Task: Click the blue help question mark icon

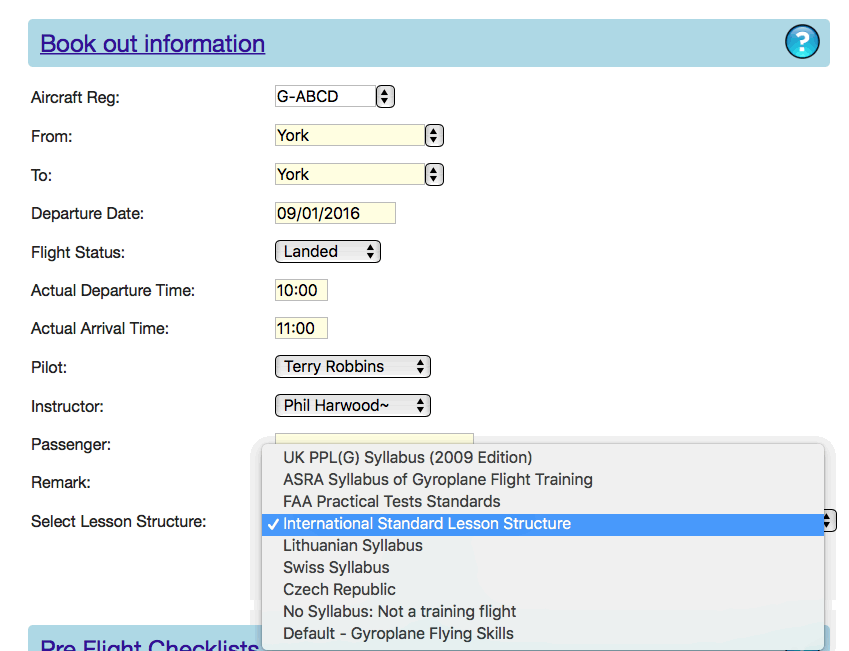Action: coord(802,42)
